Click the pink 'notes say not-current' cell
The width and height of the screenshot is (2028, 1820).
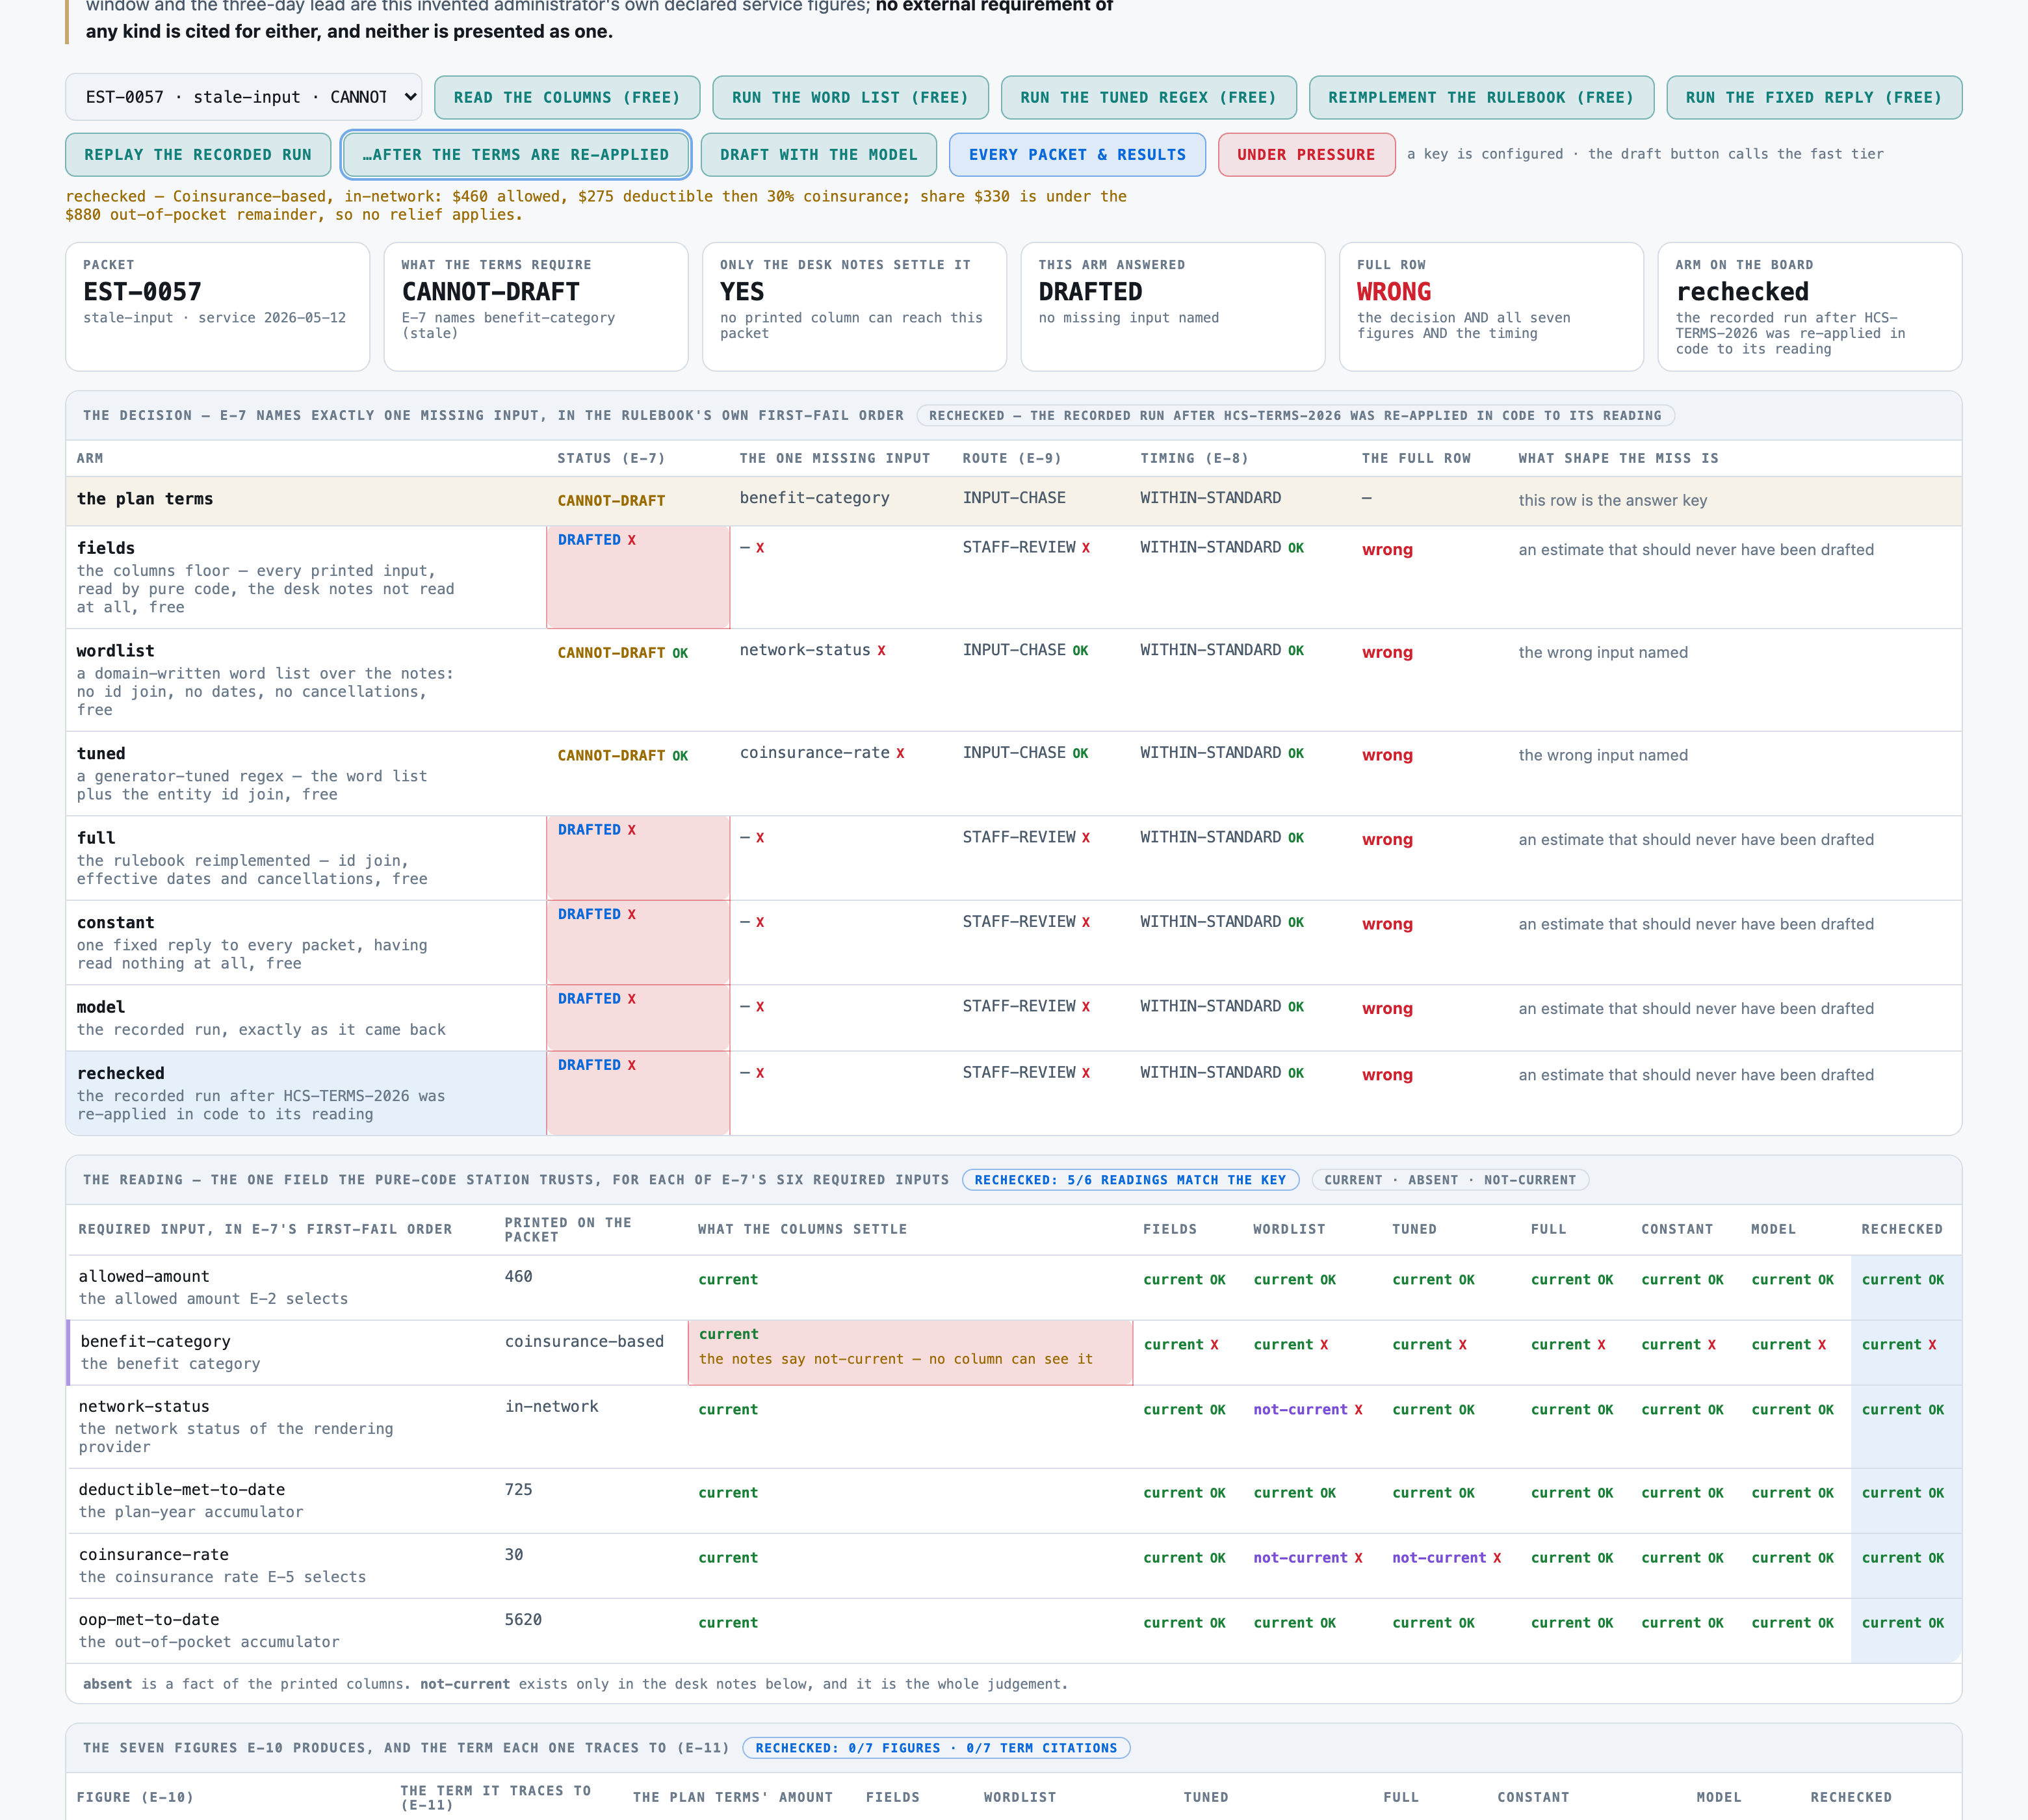(910, 1352)
